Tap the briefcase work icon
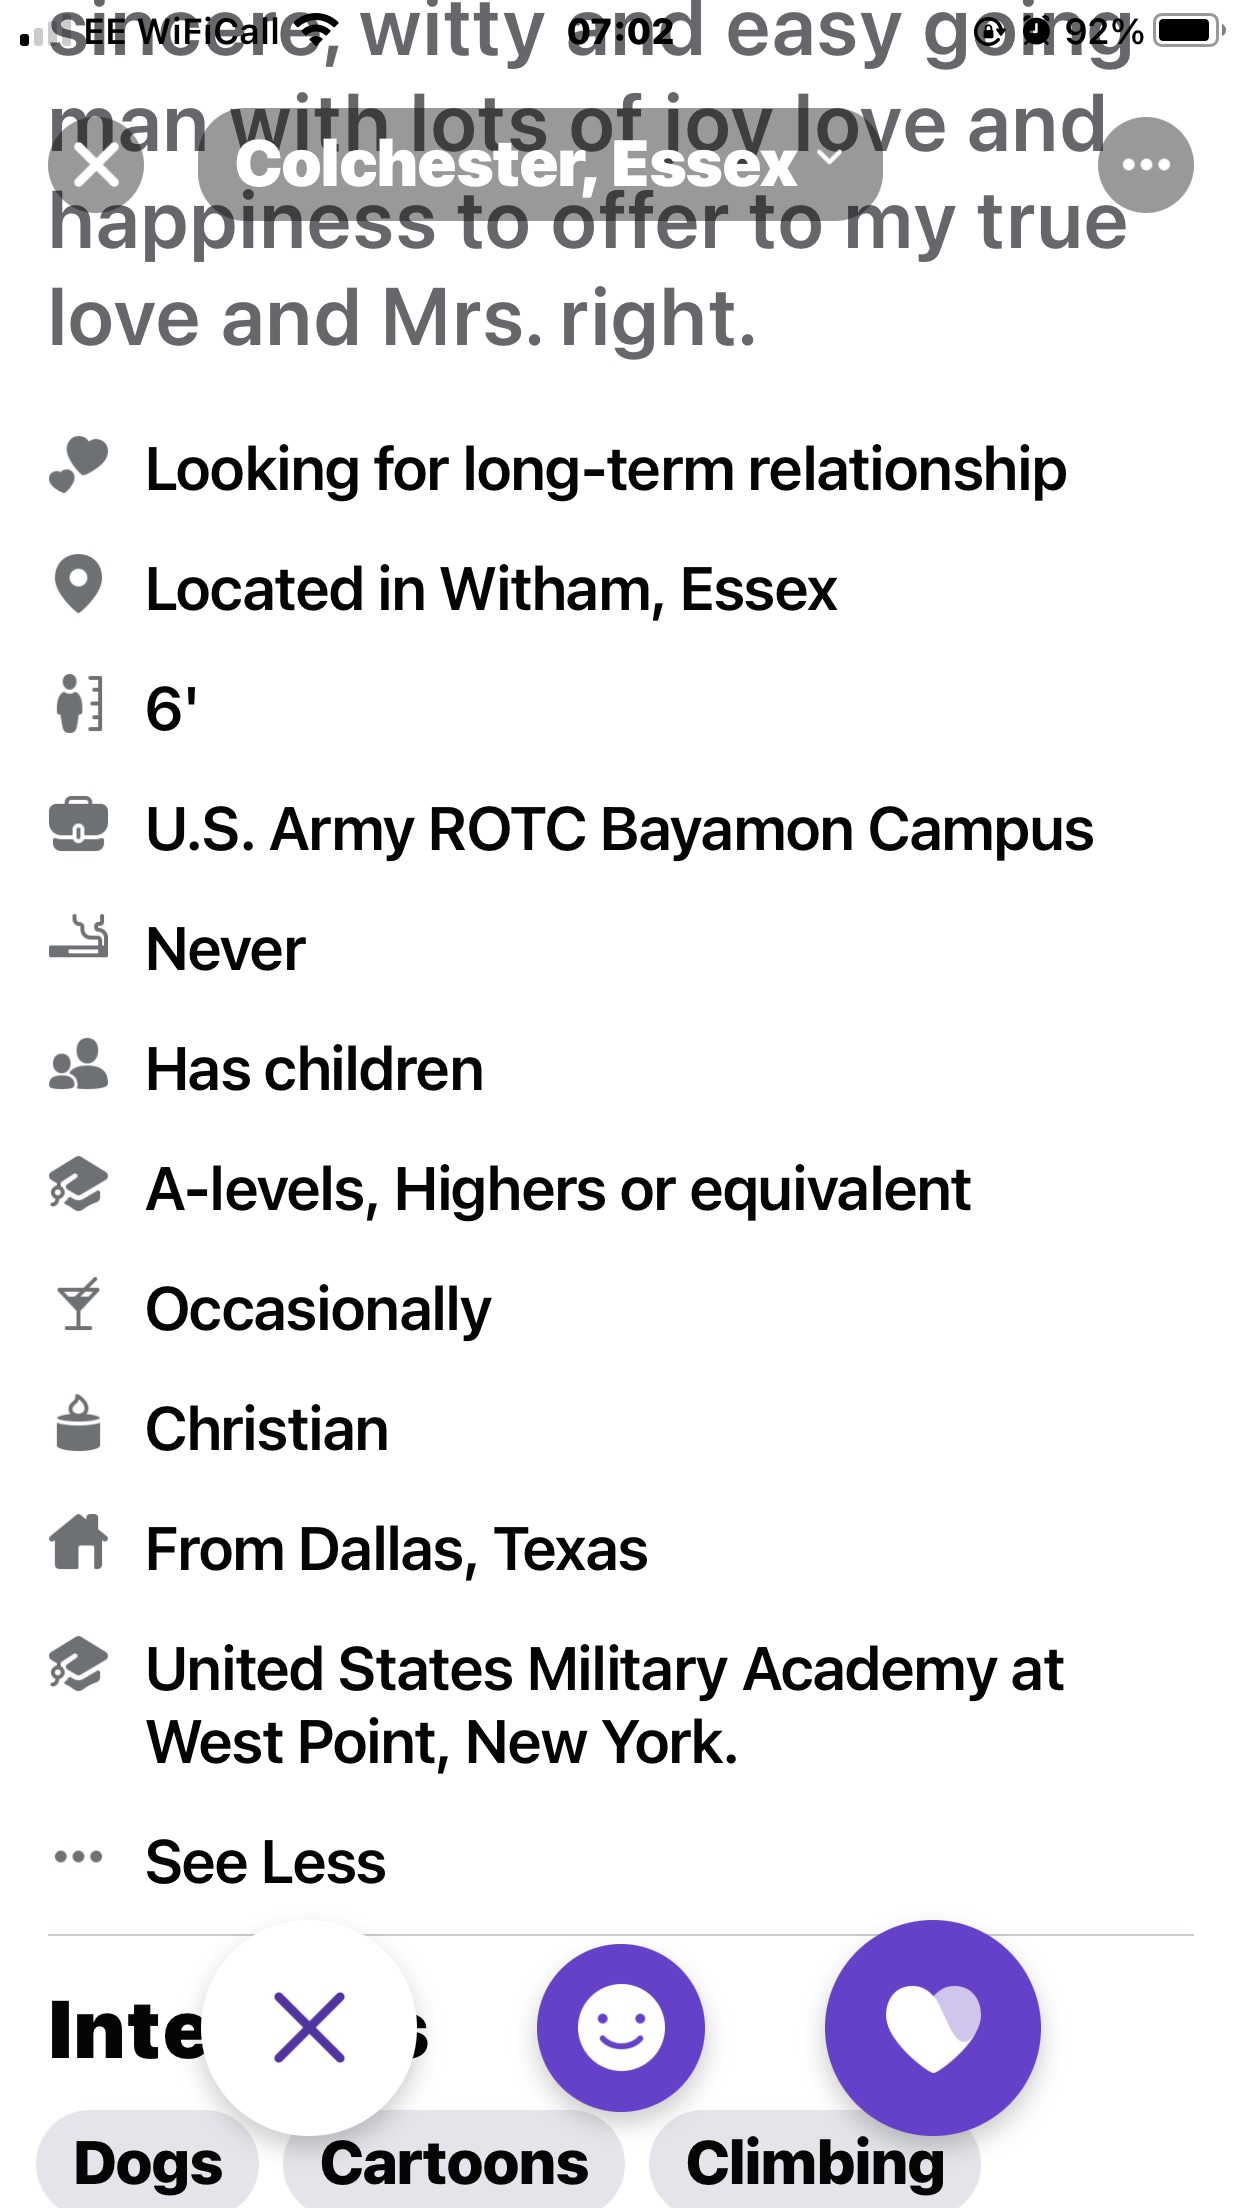This screenshot has height=2208, width=1242. tap(78, 825)
